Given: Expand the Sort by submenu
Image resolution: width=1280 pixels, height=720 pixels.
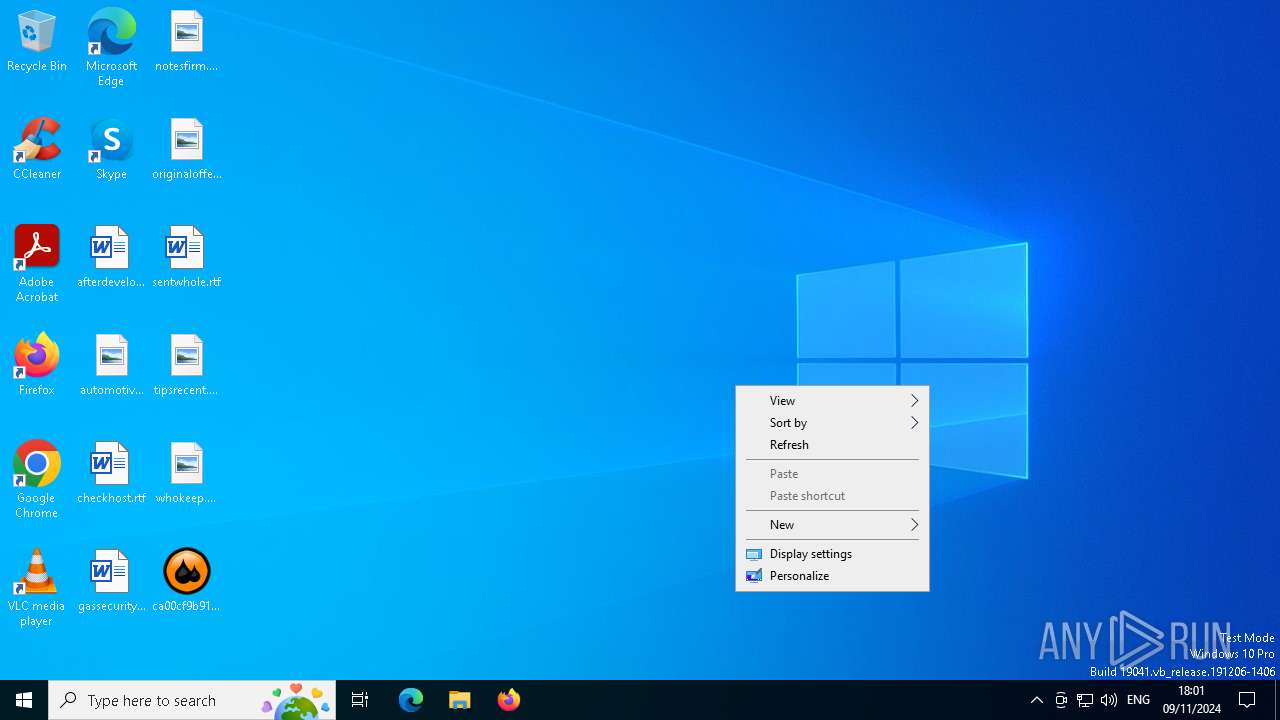Looking at the screenshot, I should coord(832,423).
